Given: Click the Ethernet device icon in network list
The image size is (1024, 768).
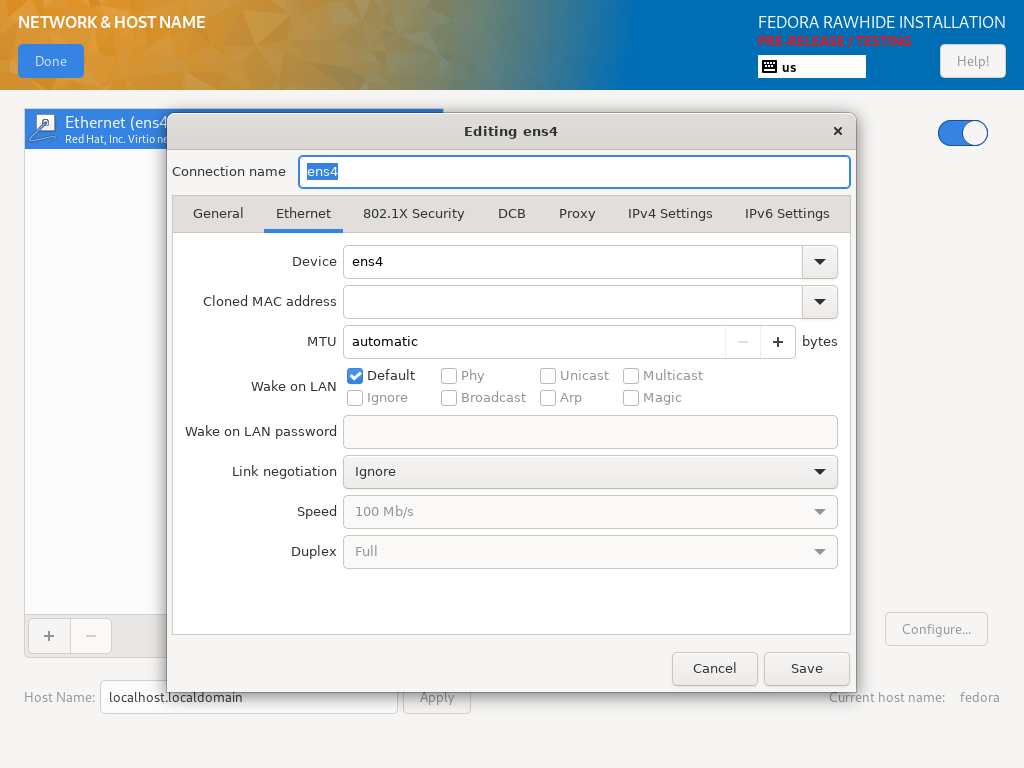Looking at the screenshot, I should click(x=44, y=129).
